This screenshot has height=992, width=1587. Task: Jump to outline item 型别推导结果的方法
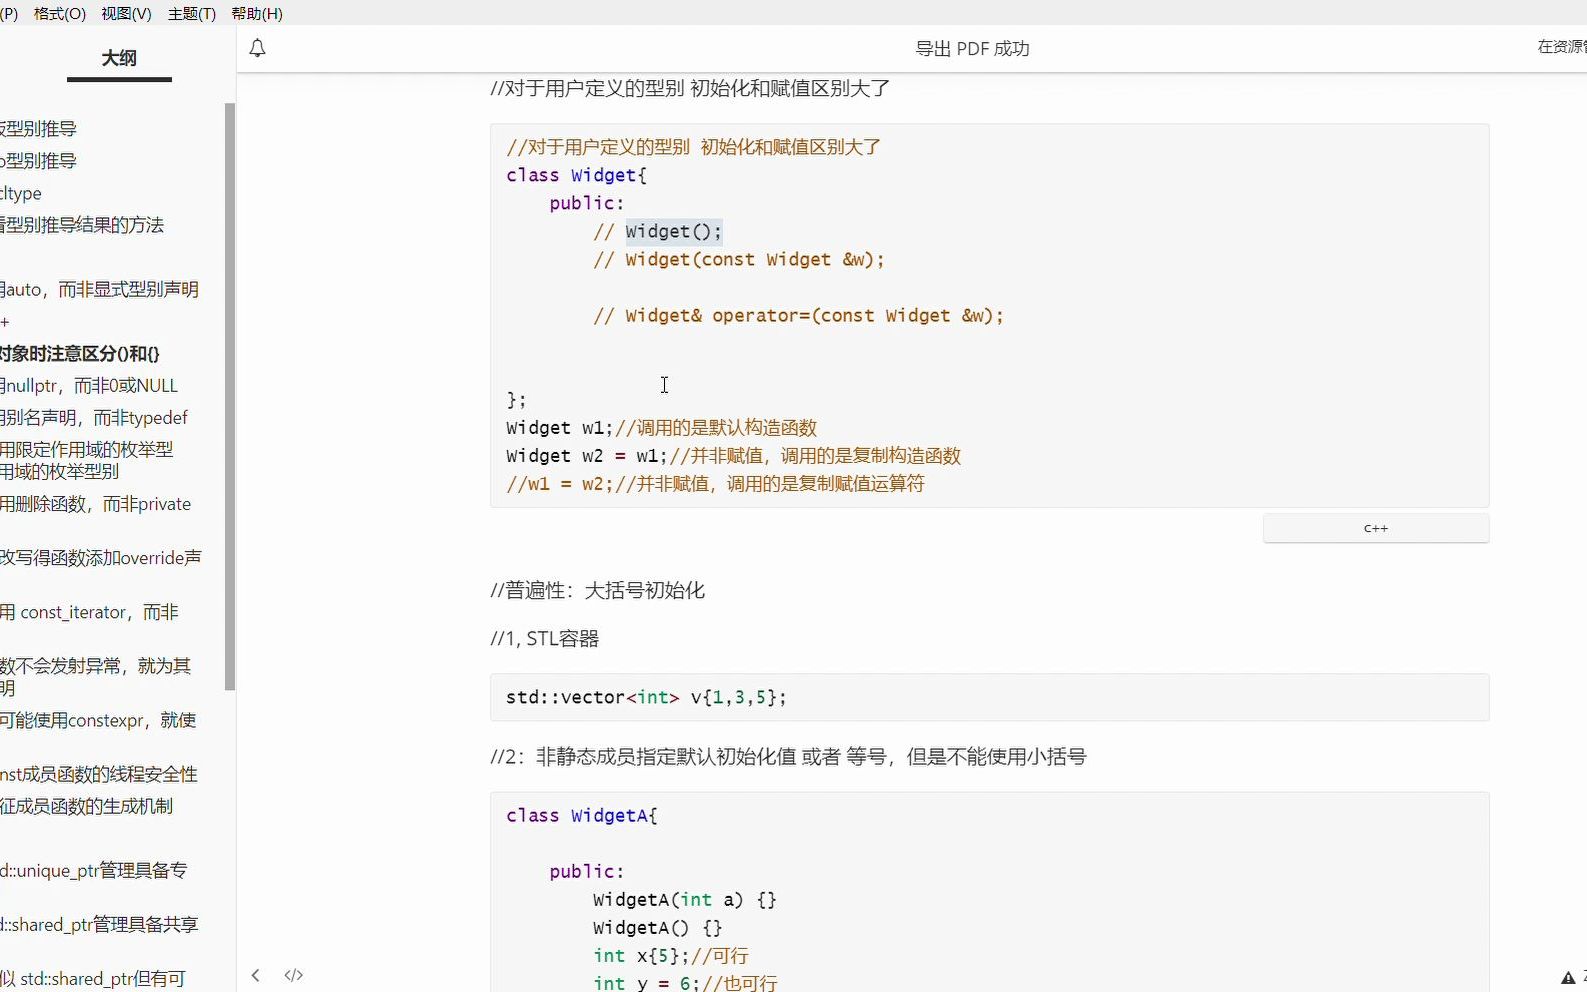pyautogui.click(x=82, y=225)
